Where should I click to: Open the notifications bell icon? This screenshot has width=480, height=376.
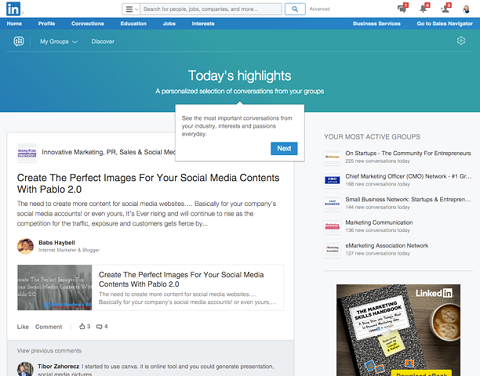pyautogui.click(x=424, y=8)
